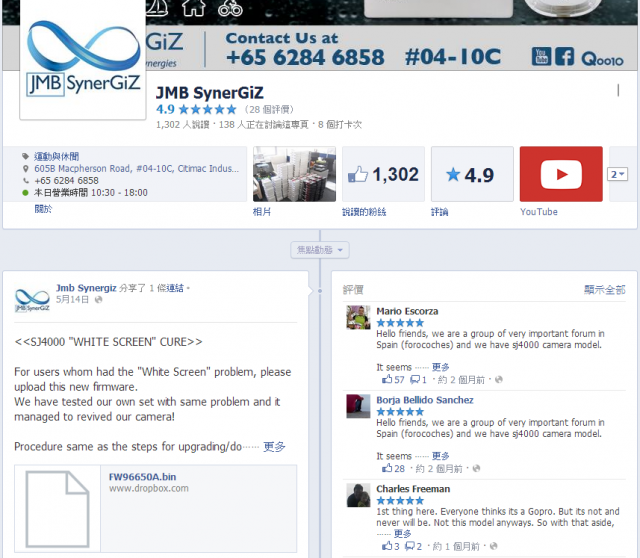The width and height of the screenshot is (640, 558).
Task: Click the comment icon on Mario Escorza's review
Action: pos(415,380)
